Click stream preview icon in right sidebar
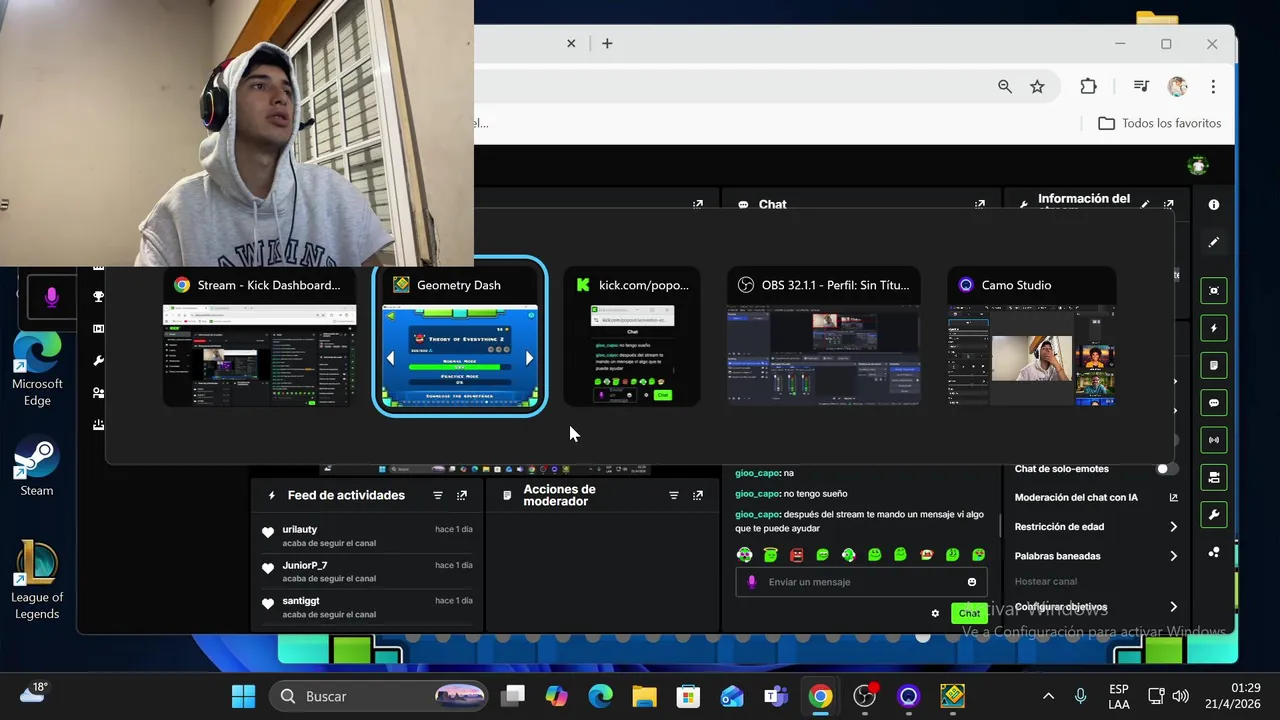1280x720 pixels. (x=1214, y=291)
